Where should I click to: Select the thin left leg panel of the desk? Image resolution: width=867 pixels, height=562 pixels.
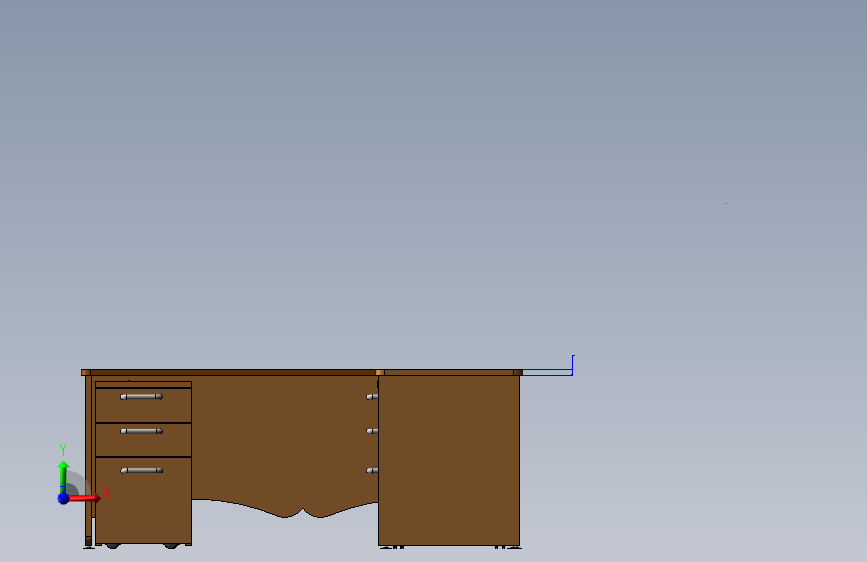88,460
